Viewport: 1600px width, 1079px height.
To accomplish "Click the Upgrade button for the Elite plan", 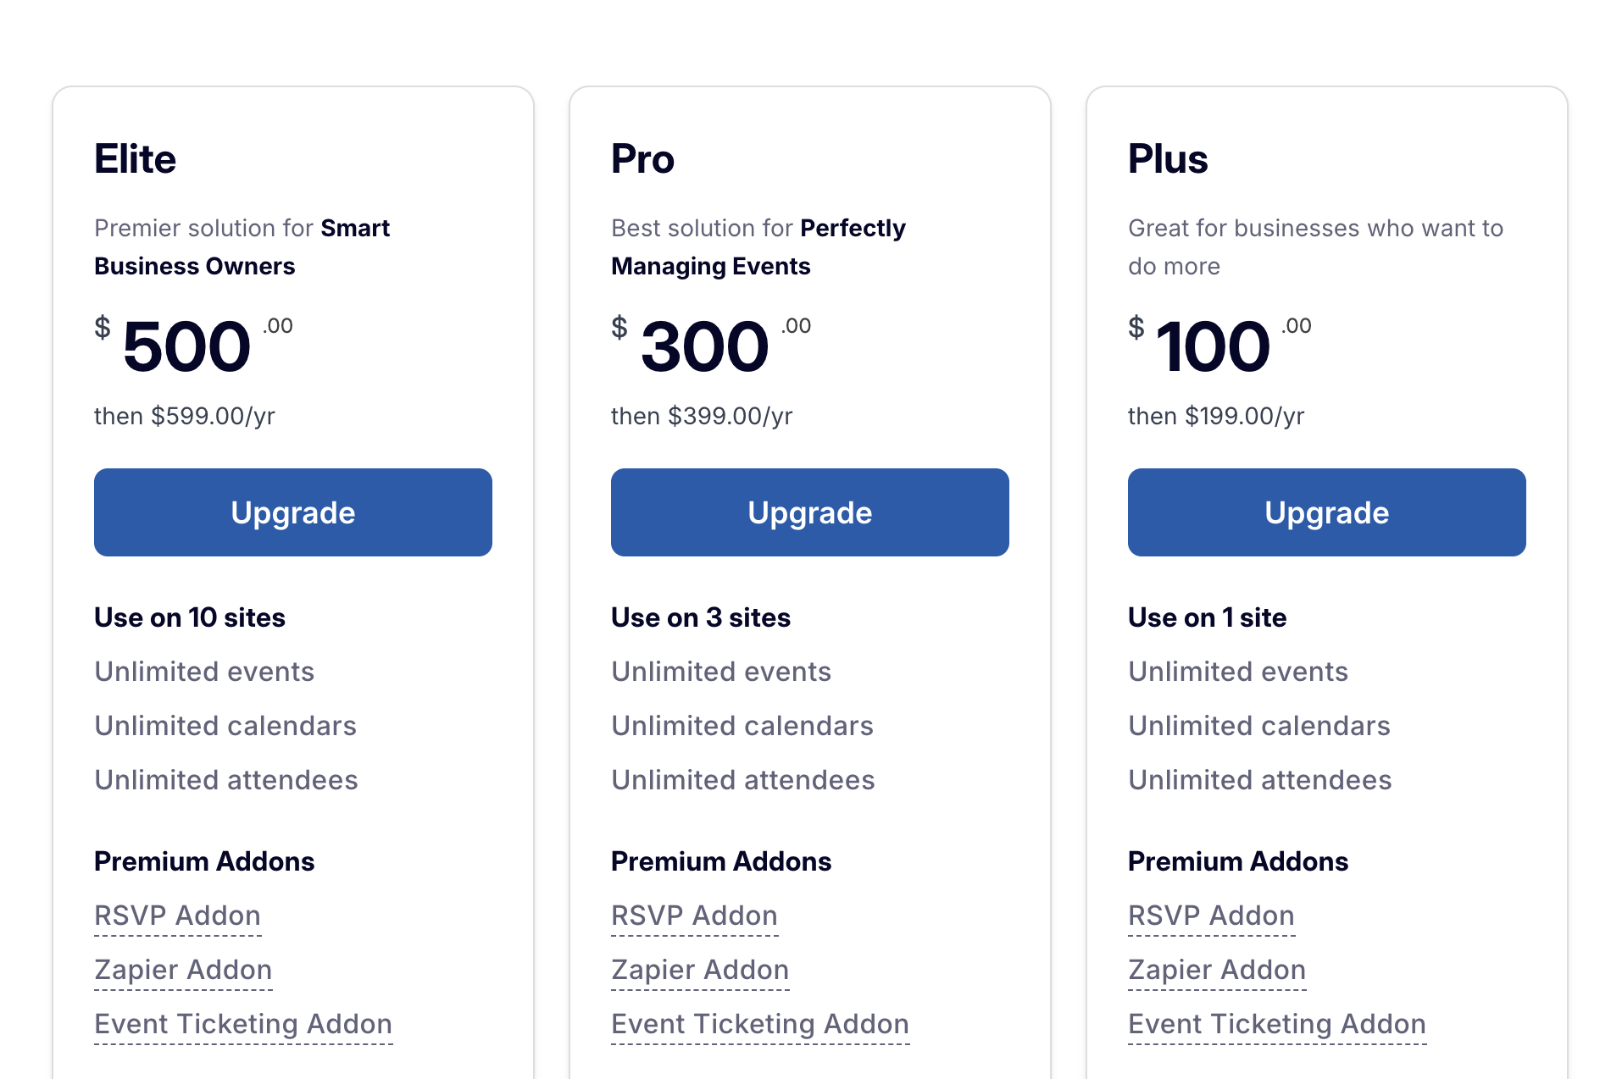I will click(292, 512).
